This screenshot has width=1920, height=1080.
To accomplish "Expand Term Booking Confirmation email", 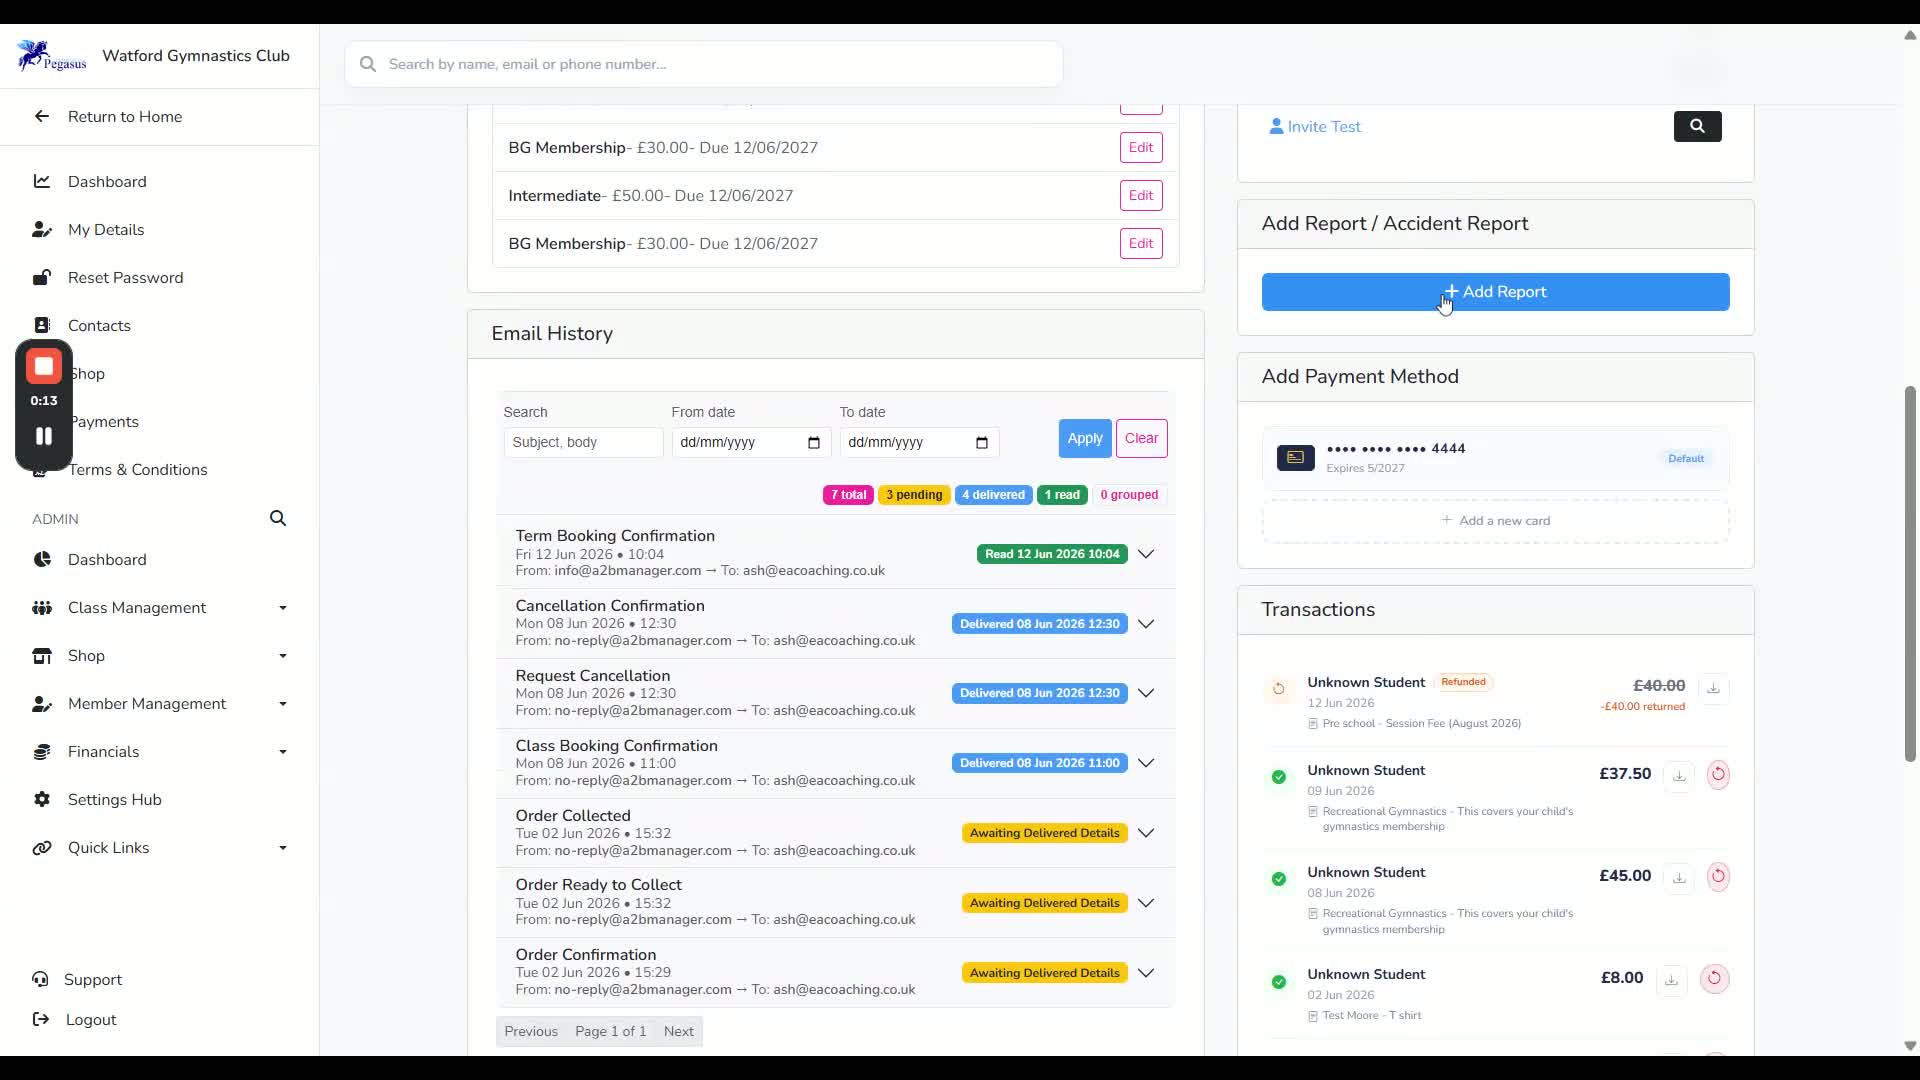I will [1146, 554].
